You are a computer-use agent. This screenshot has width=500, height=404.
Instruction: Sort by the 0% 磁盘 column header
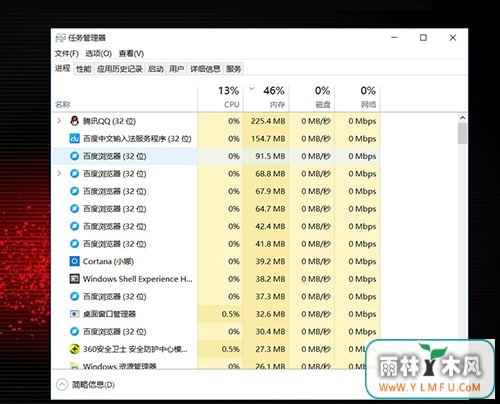(312, 97)
